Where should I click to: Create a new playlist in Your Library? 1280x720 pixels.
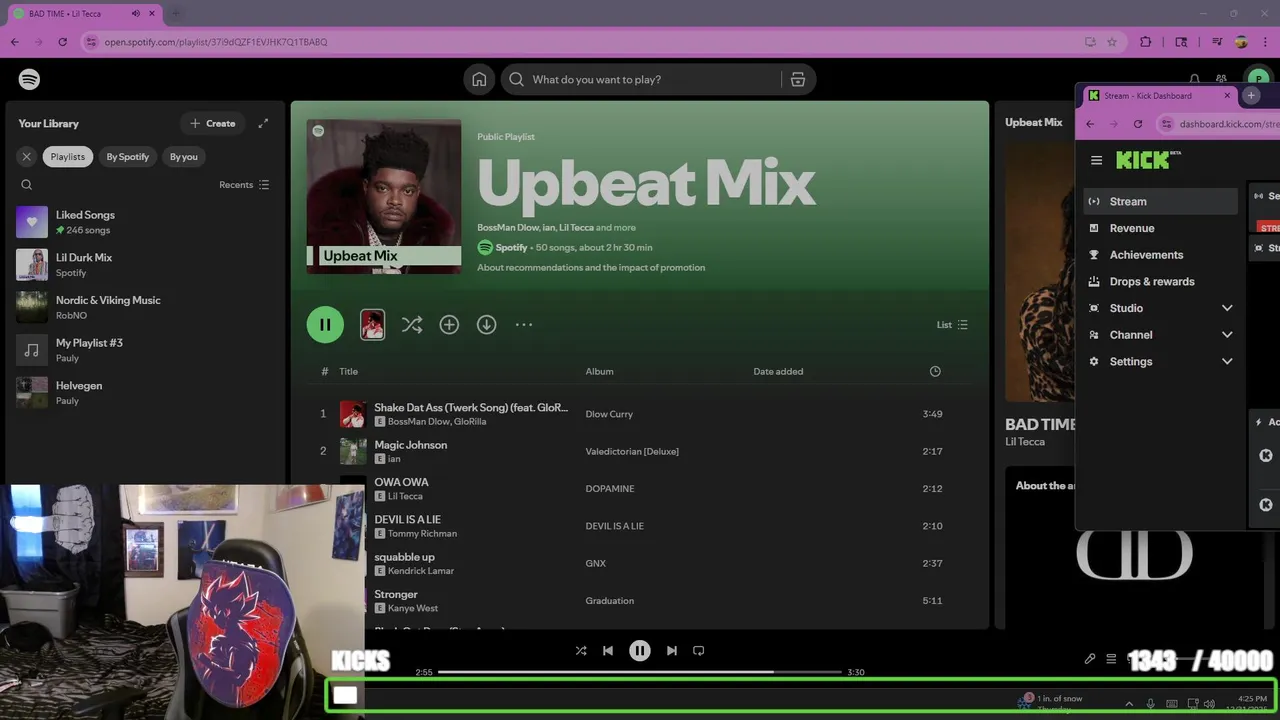pyautogui.click(x=213, y=123)
